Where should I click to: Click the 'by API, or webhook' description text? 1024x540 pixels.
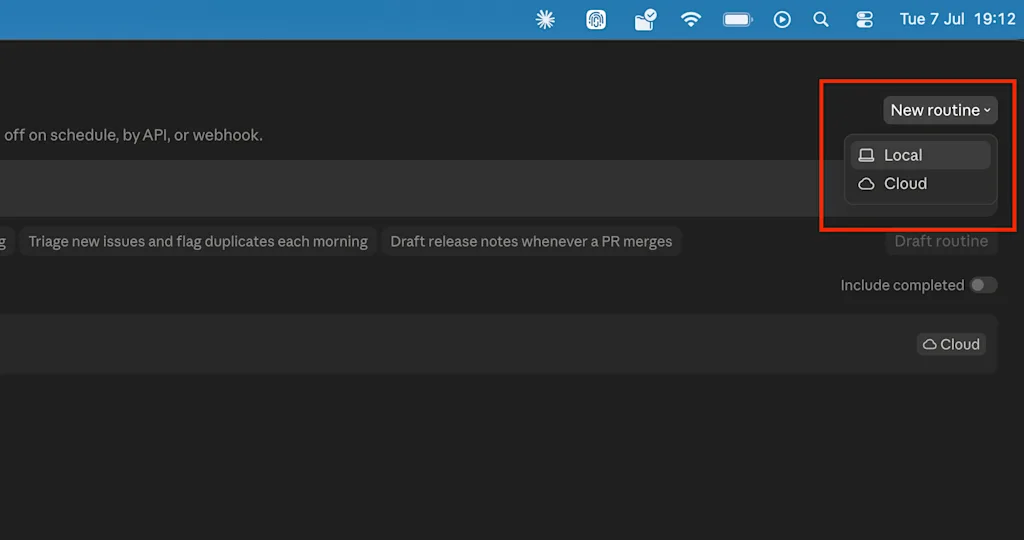[193, 135]
